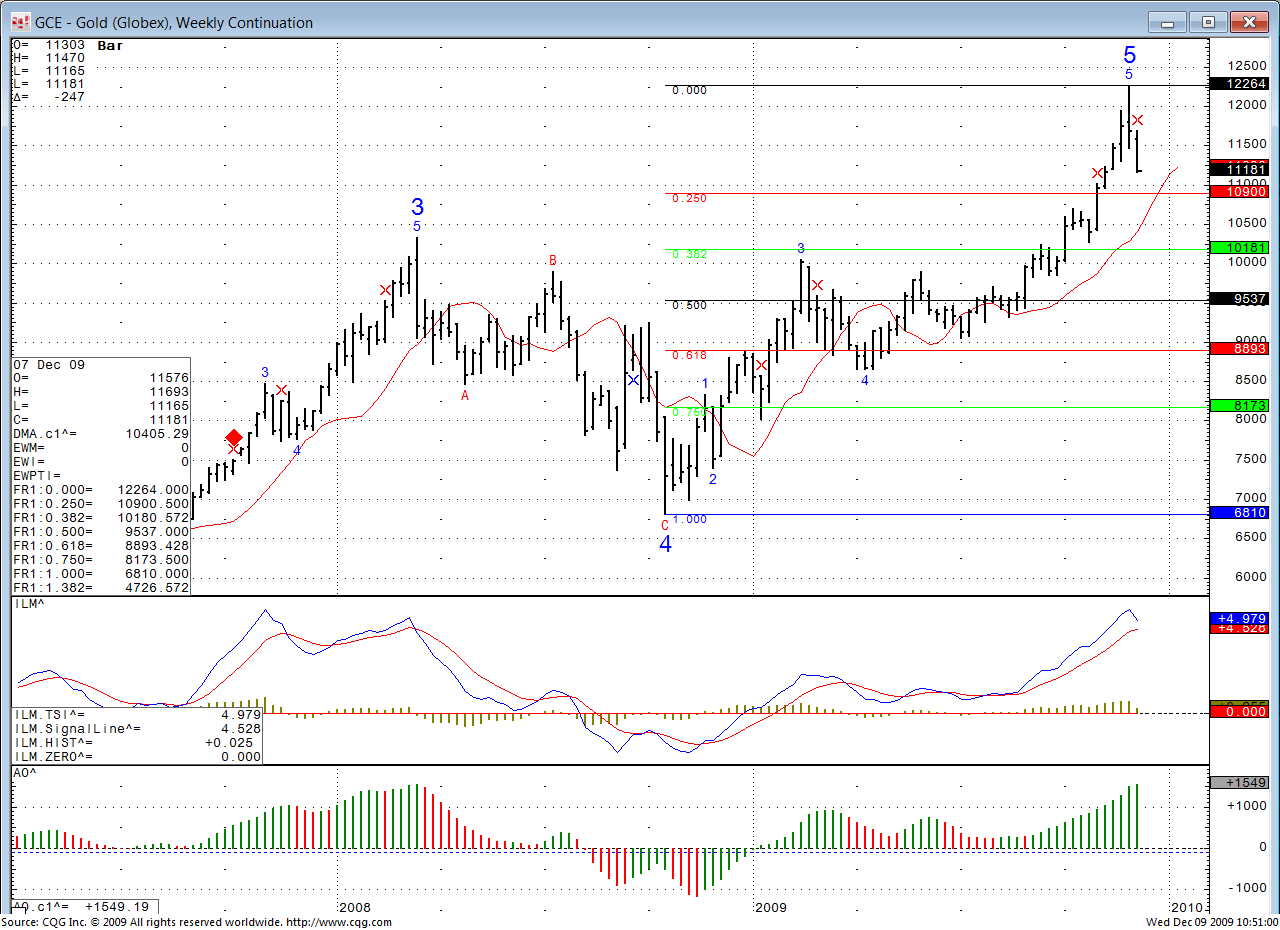Minimize the GCE Gold chart window
The height and width of the screenshot is (930, 1280).
[x=1166, y=22]
